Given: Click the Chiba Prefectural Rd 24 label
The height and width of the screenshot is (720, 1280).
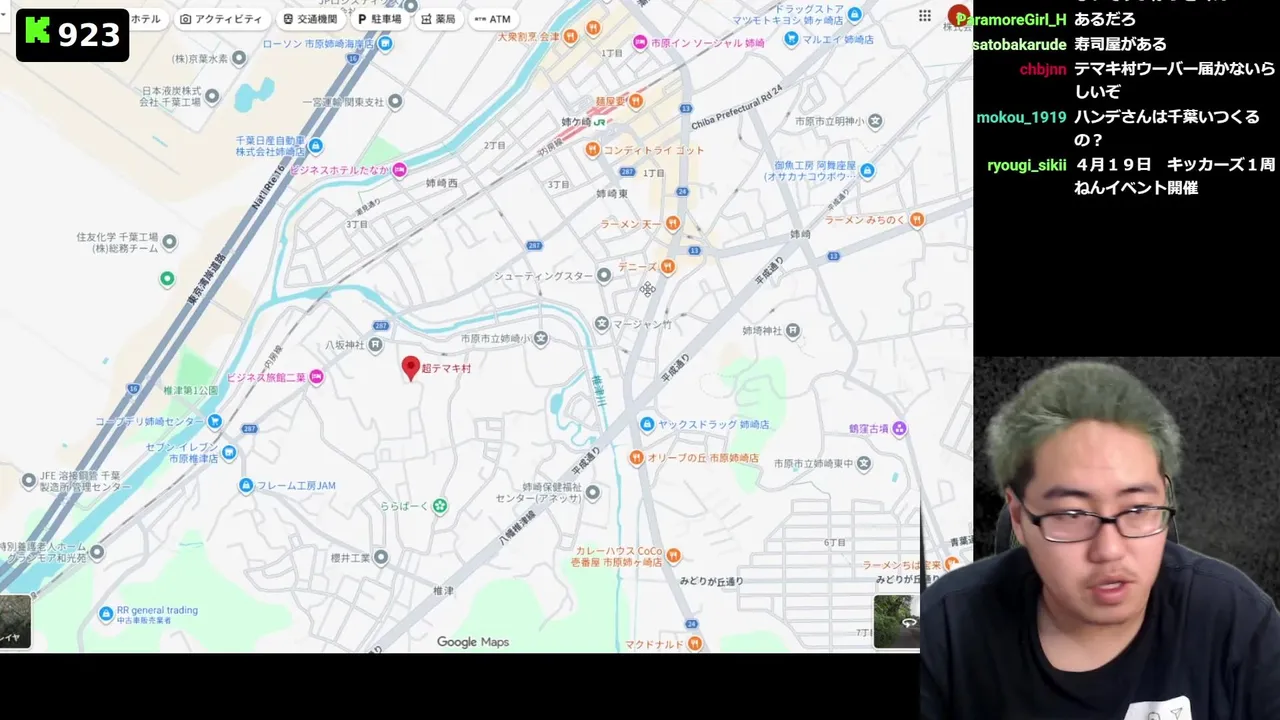Looking at the screenshot, I should tap(737, 107).
